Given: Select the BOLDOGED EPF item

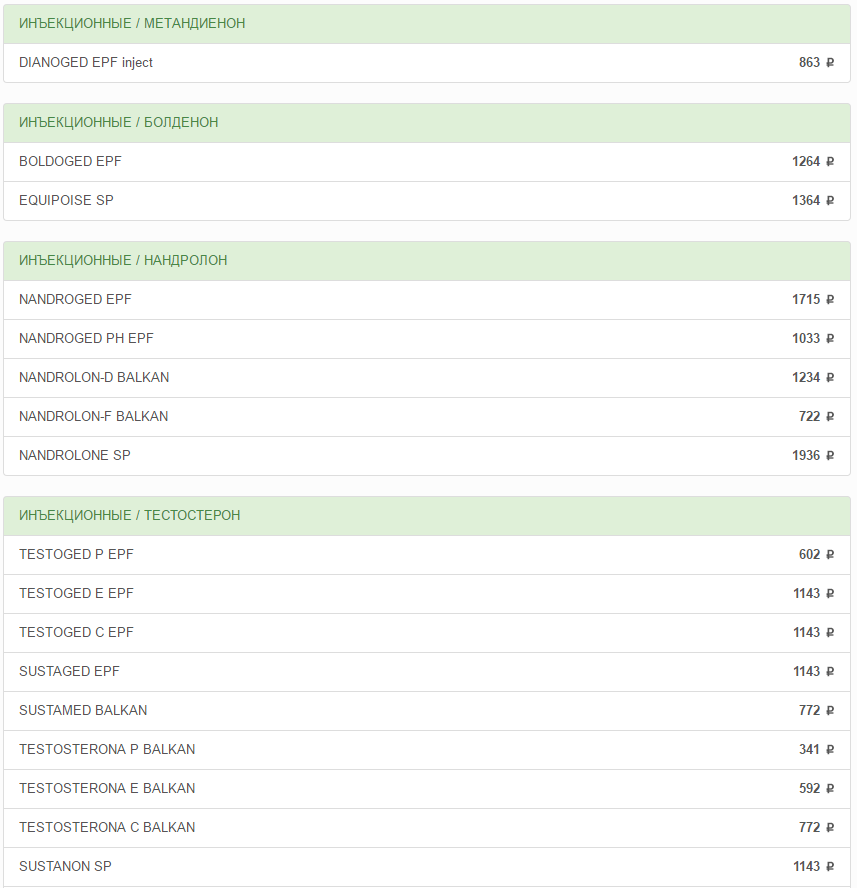Looking at the screenshot, I should [70, 162].
